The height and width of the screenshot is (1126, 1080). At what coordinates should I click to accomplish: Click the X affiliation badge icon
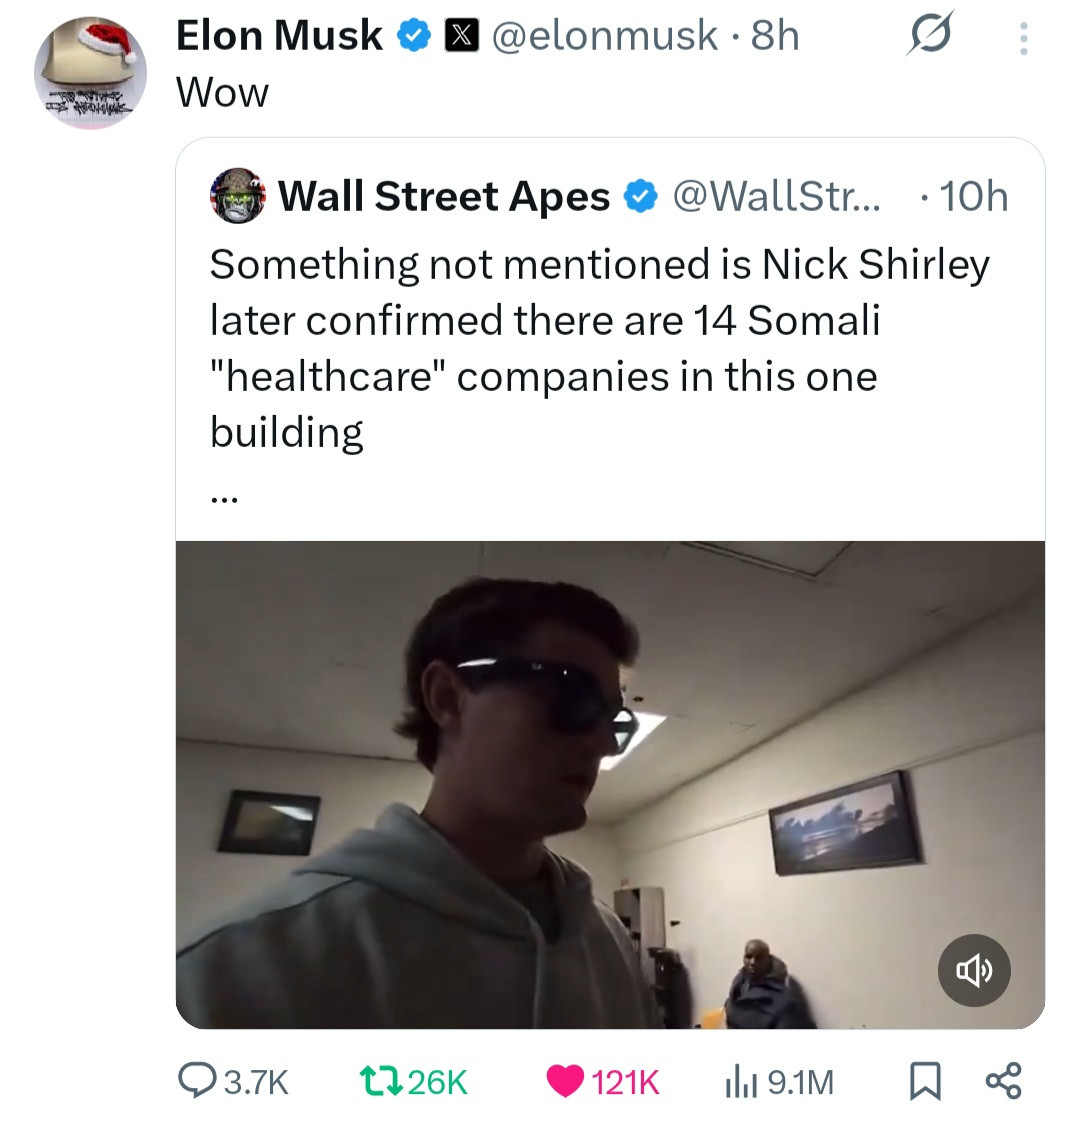click(460, 36)
